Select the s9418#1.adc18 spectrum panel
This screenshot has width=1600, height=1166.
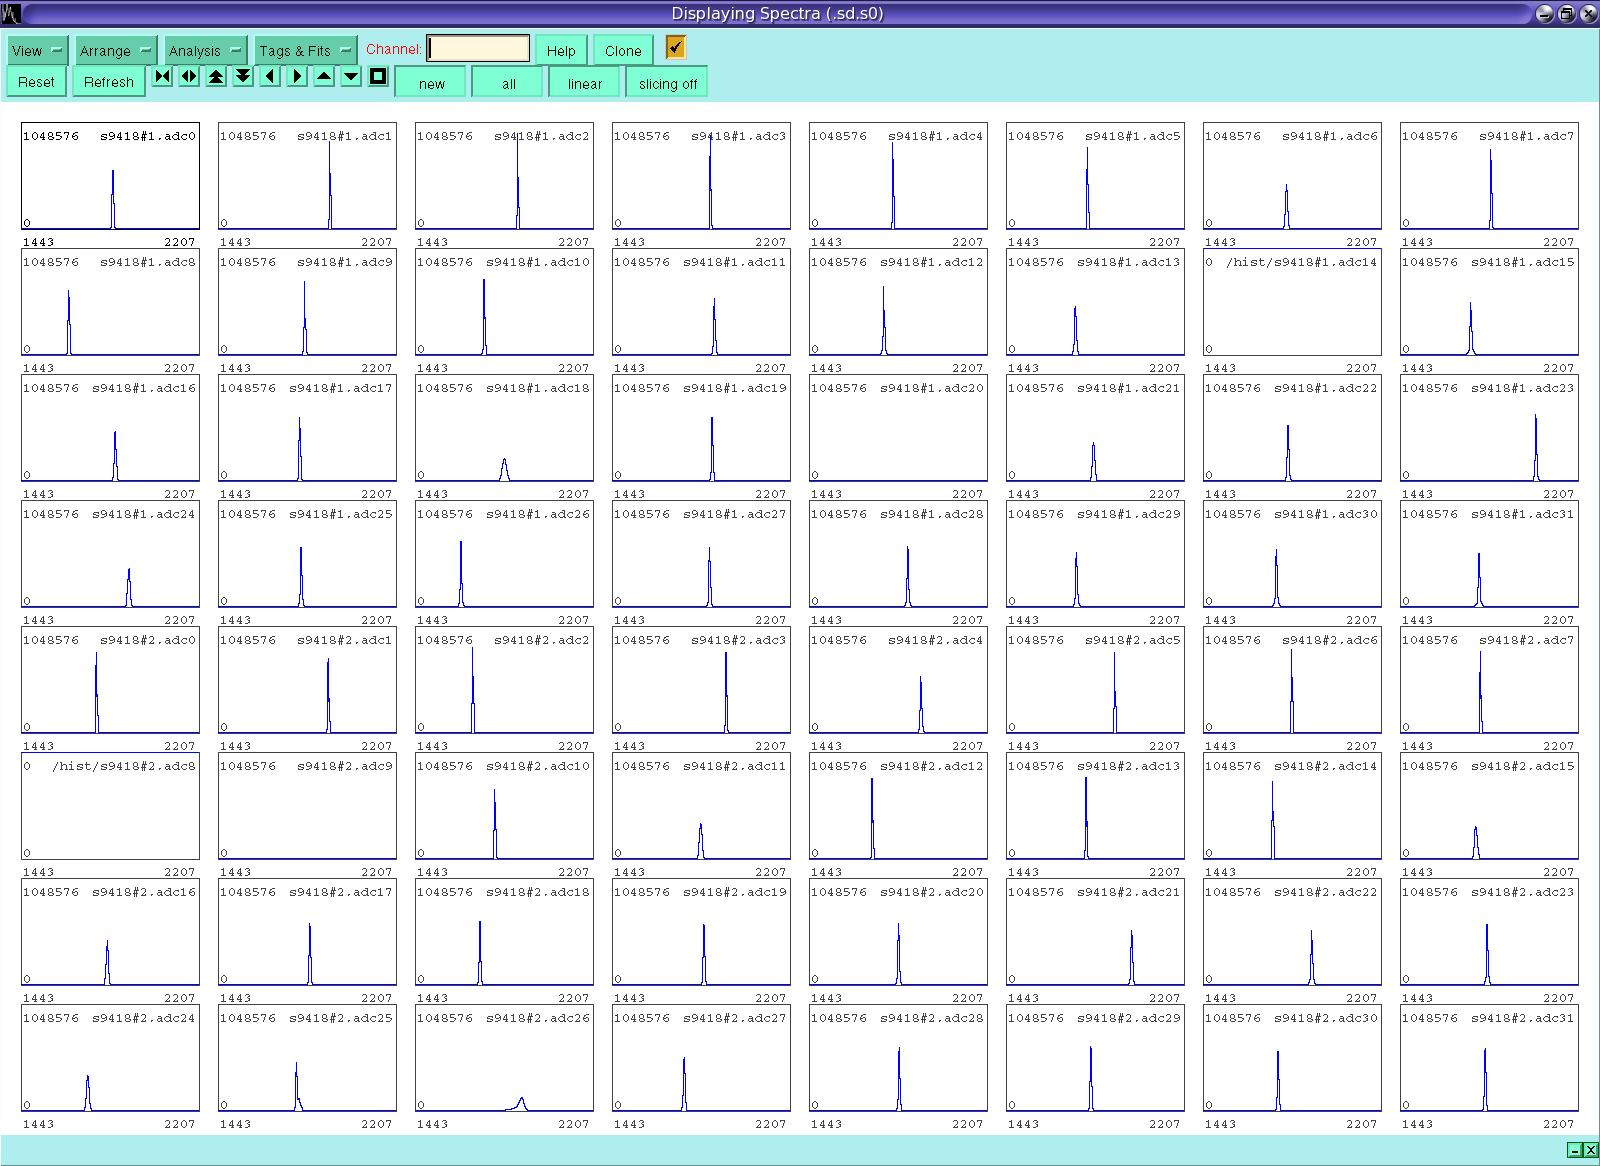pos(504,428)
